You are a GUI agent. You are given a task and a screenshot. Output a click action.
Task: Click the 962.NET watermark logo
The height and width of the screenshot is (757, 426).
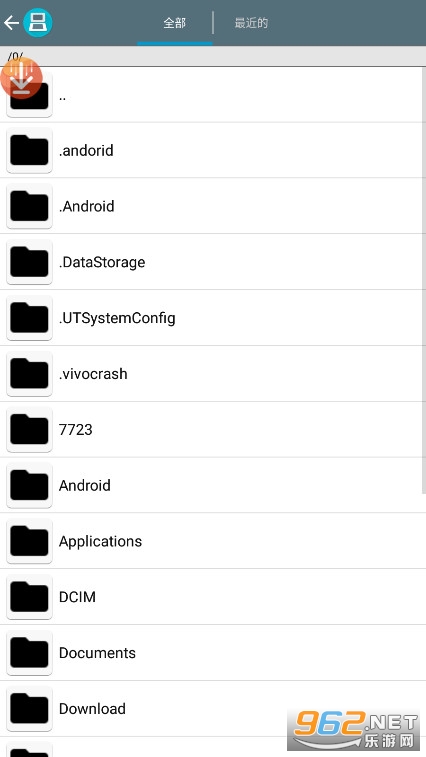(354, 729)
